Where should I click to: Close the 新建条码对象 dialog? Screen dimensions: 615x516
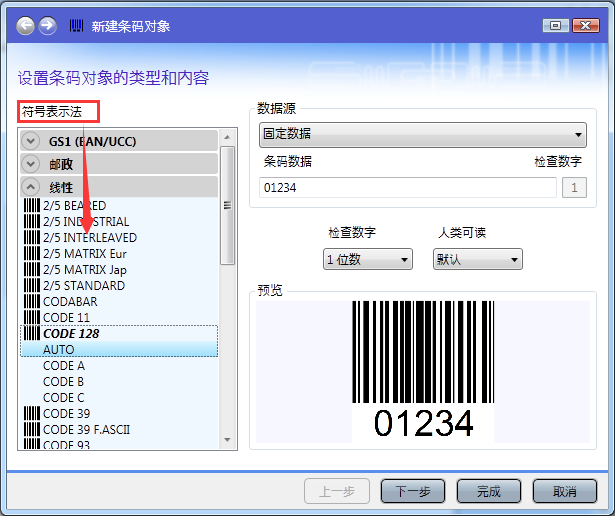(x=586, y=26)
